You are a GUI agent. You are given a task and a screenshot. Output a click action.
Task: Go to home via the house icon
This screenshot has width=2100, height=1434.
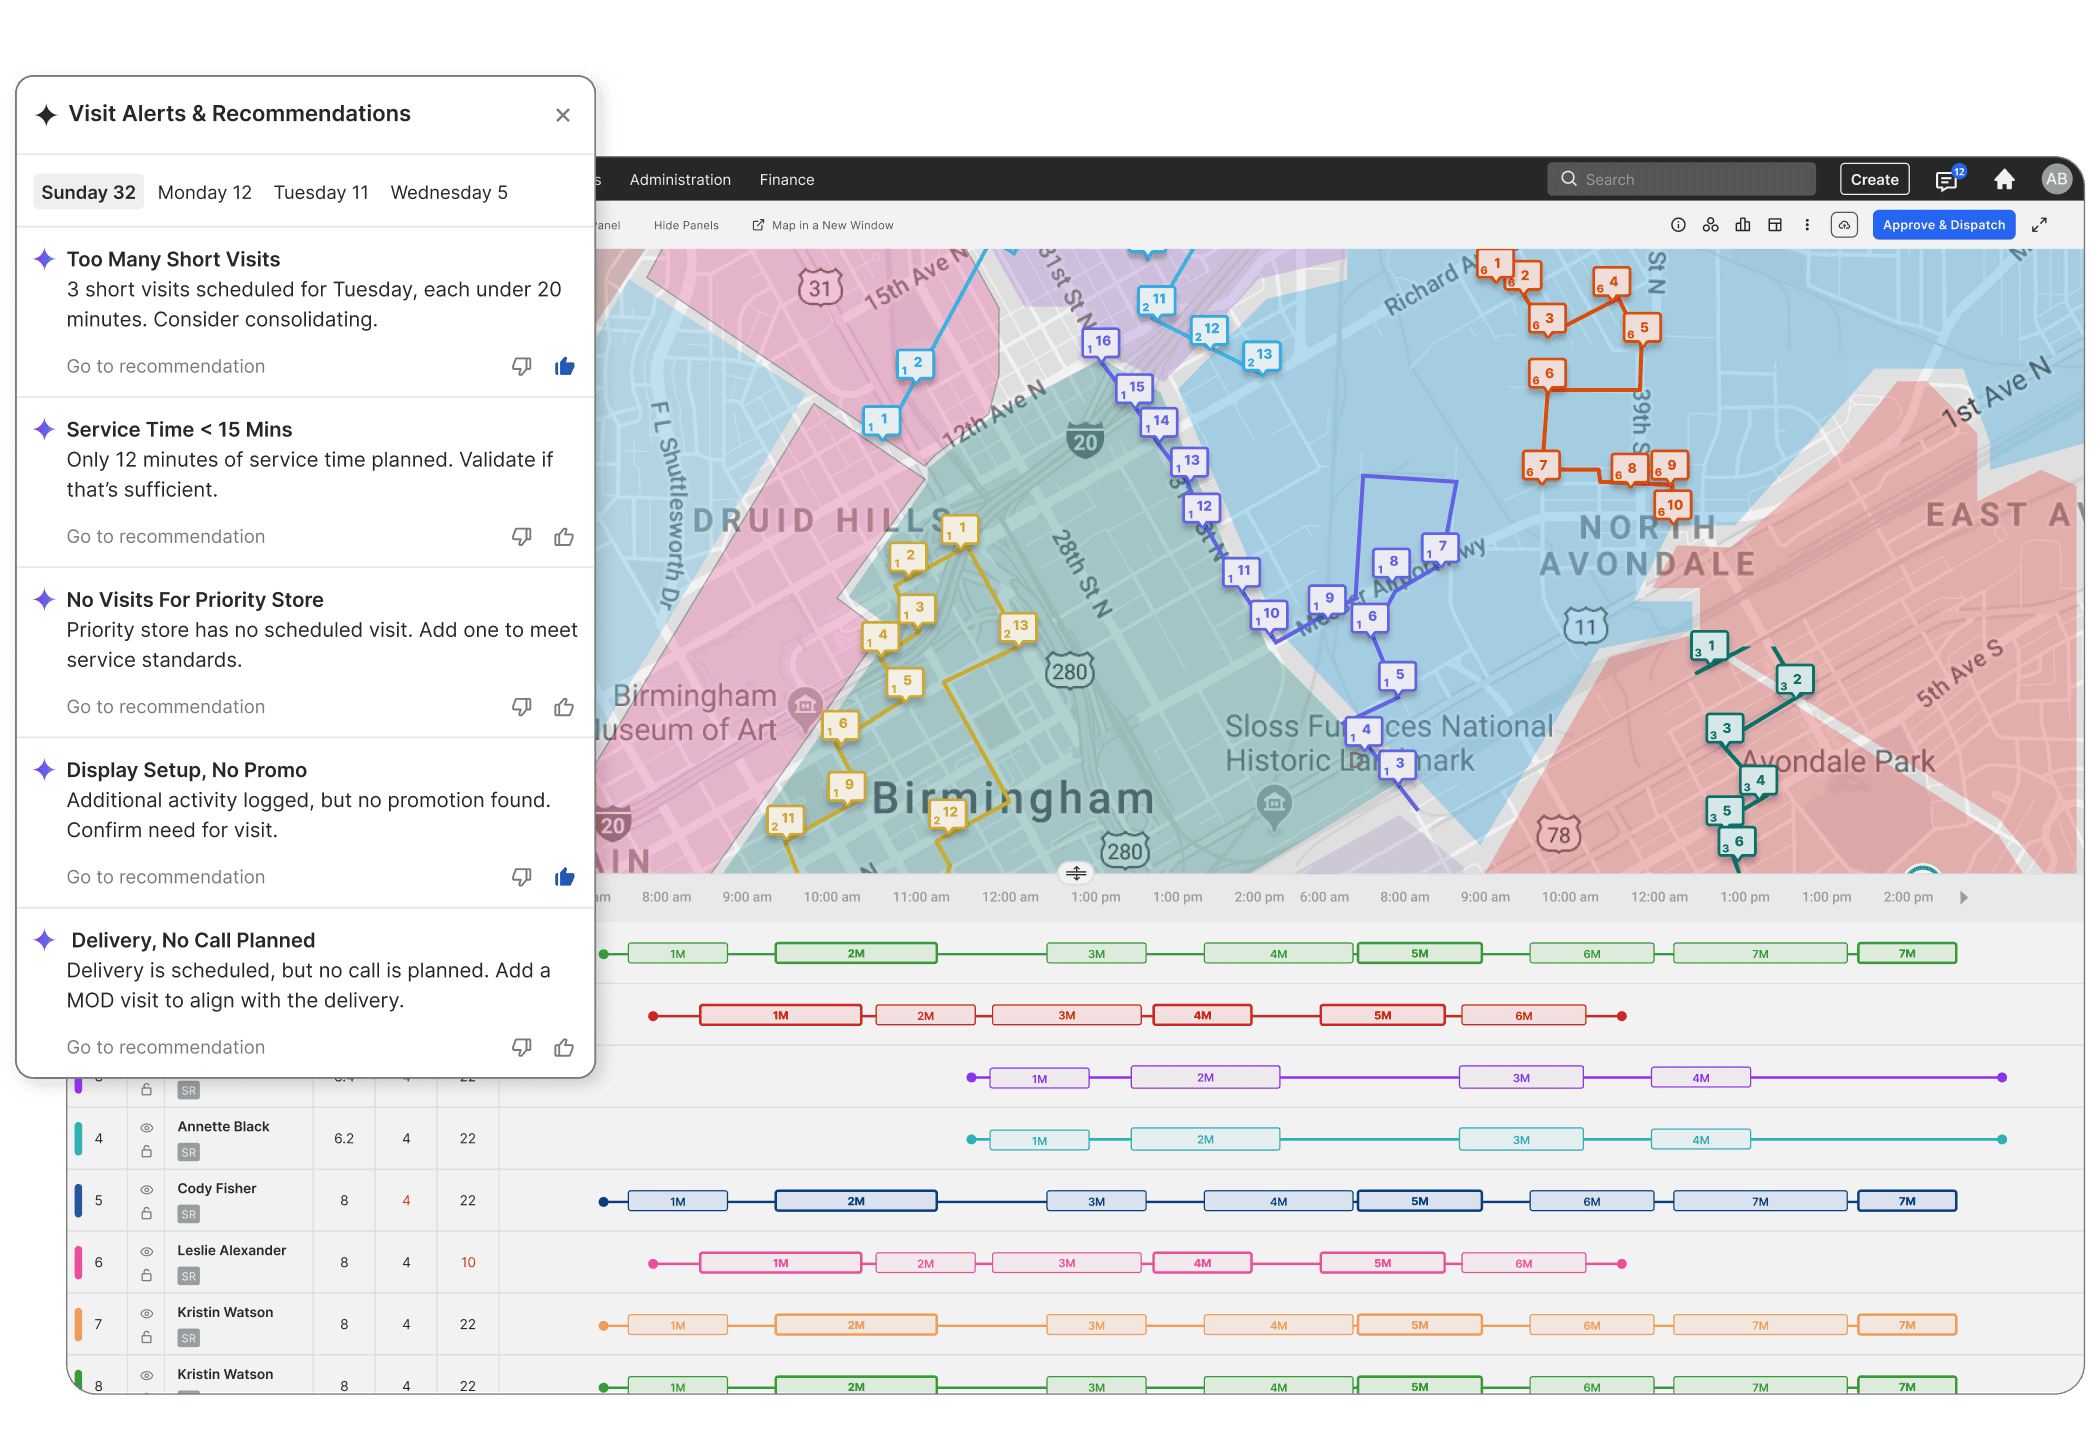point(2004,179)
